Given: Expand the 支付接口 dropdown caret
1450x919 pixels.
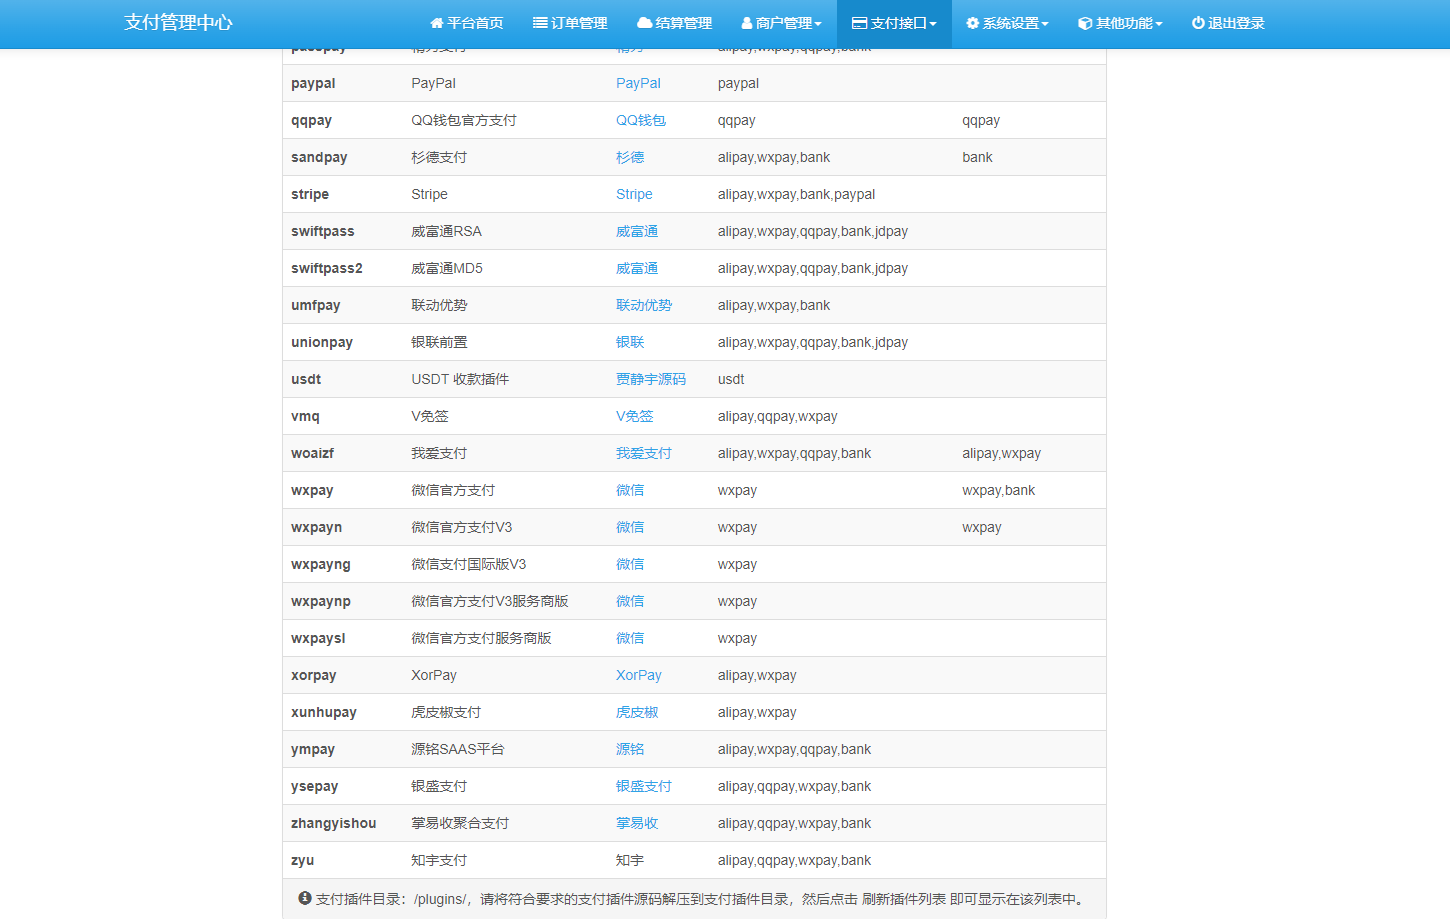Looking at the screenshot, I should point(933,24).
